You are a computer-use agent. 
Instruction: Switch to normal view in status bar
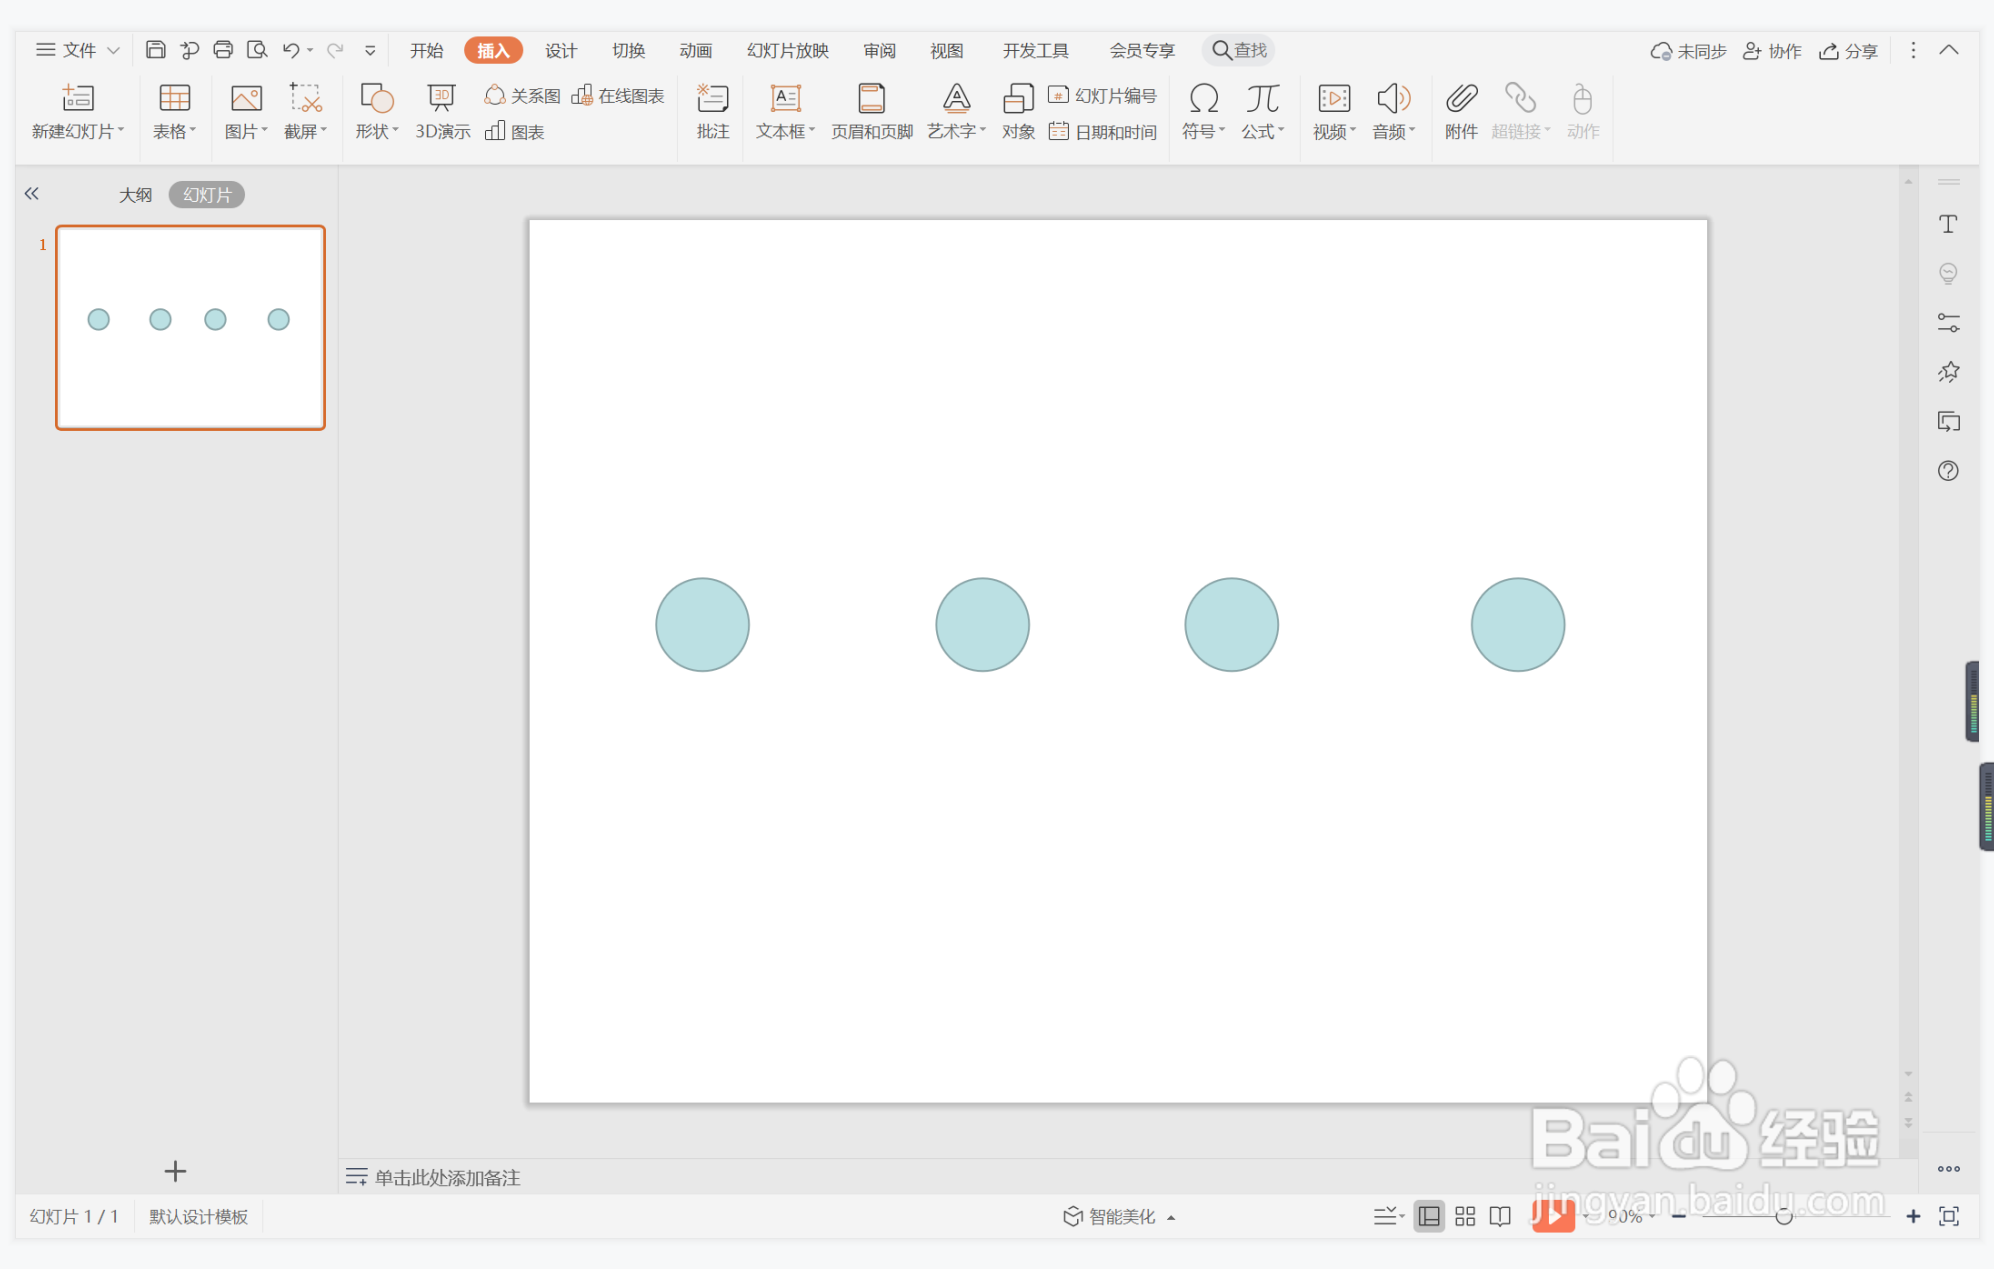point(1429,1216)
